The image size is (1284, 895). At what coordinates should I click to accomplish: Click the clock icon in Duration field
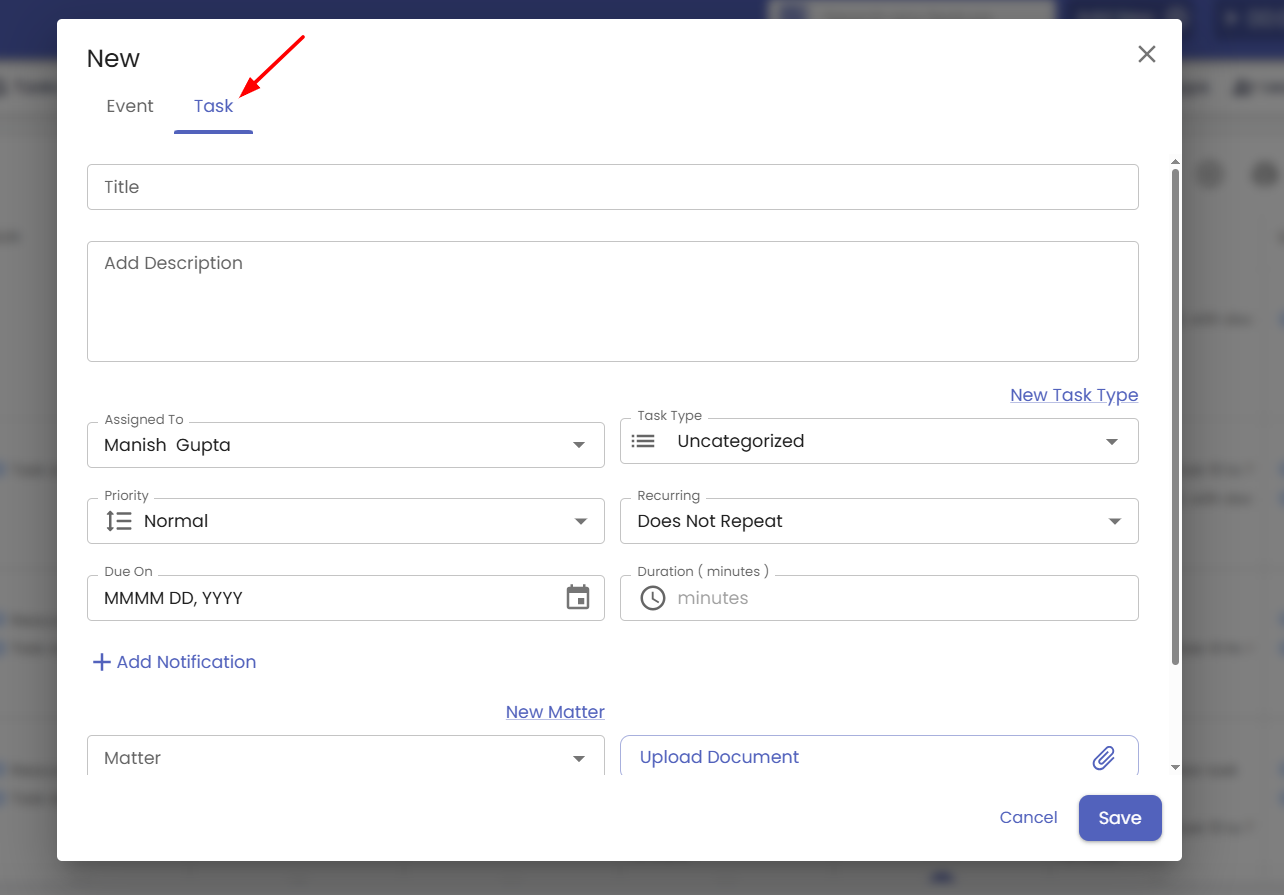coord(653,598)
